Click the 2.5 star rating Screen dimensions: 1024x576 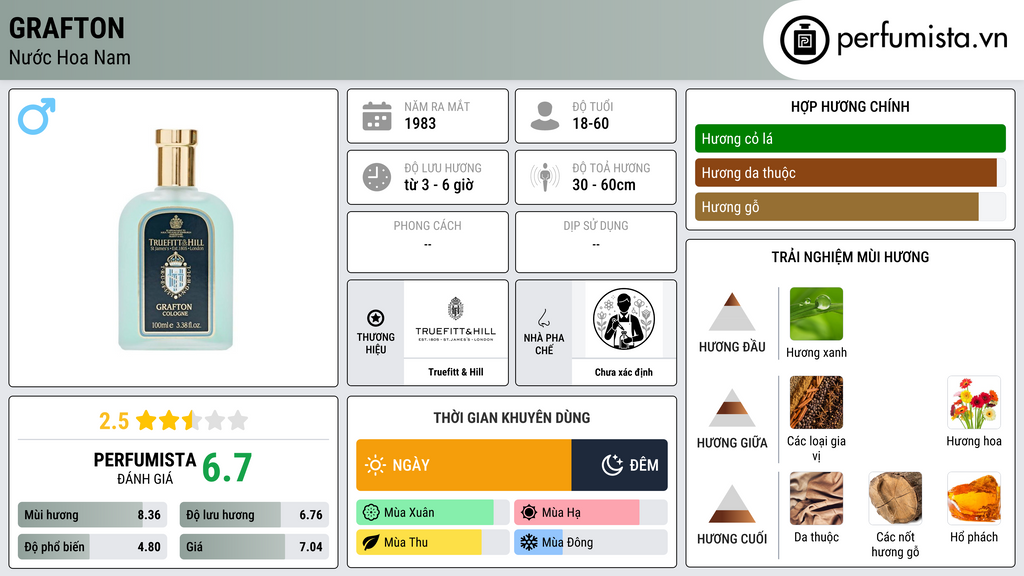pos(173,421)
